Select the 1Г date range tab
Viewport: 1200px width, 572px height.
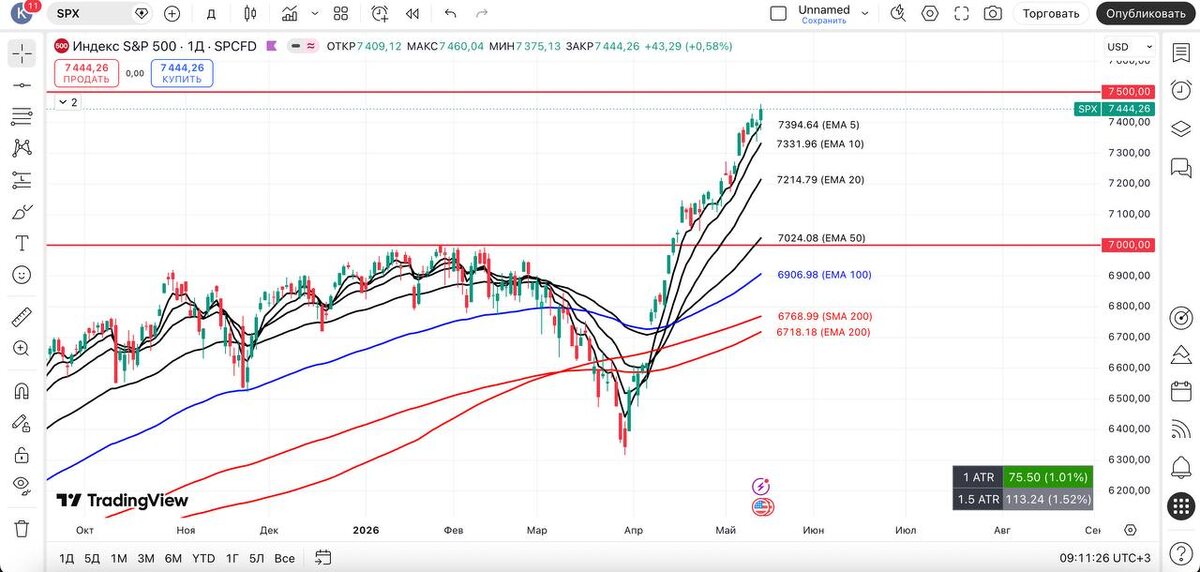(232, 558)
